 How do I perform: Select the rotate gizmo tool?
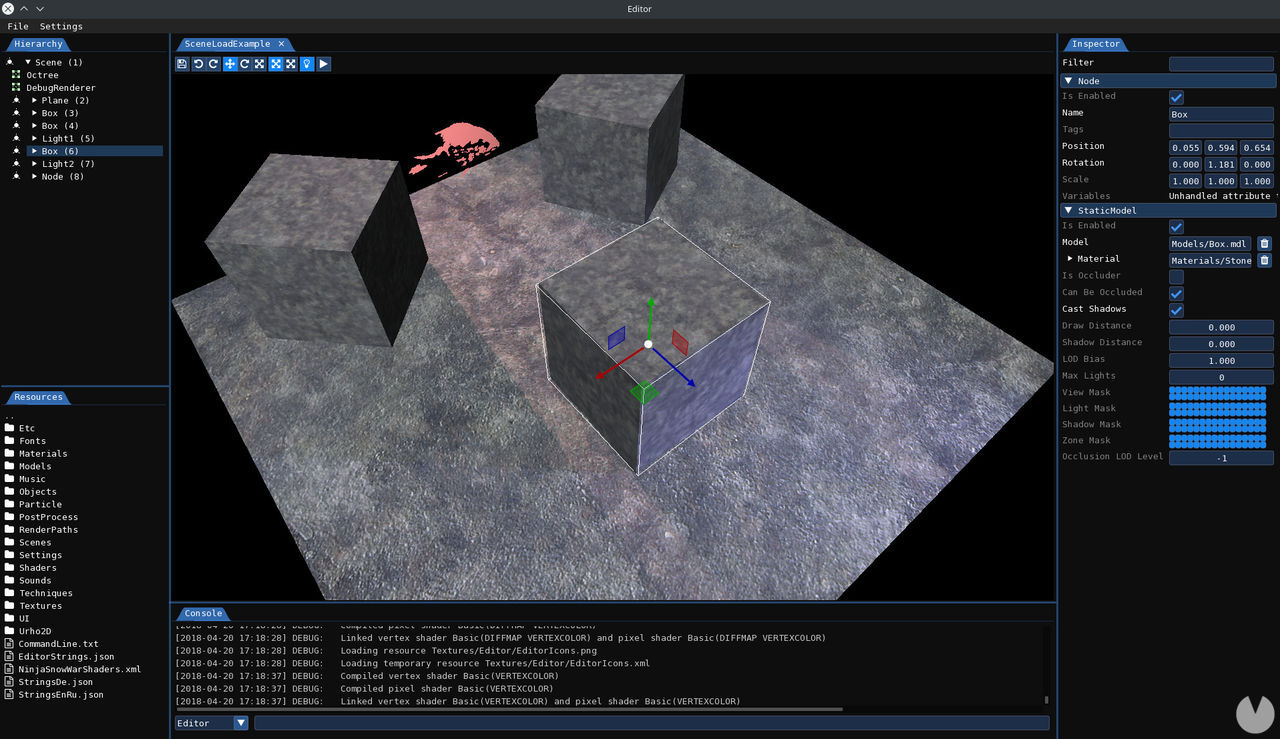244,64
